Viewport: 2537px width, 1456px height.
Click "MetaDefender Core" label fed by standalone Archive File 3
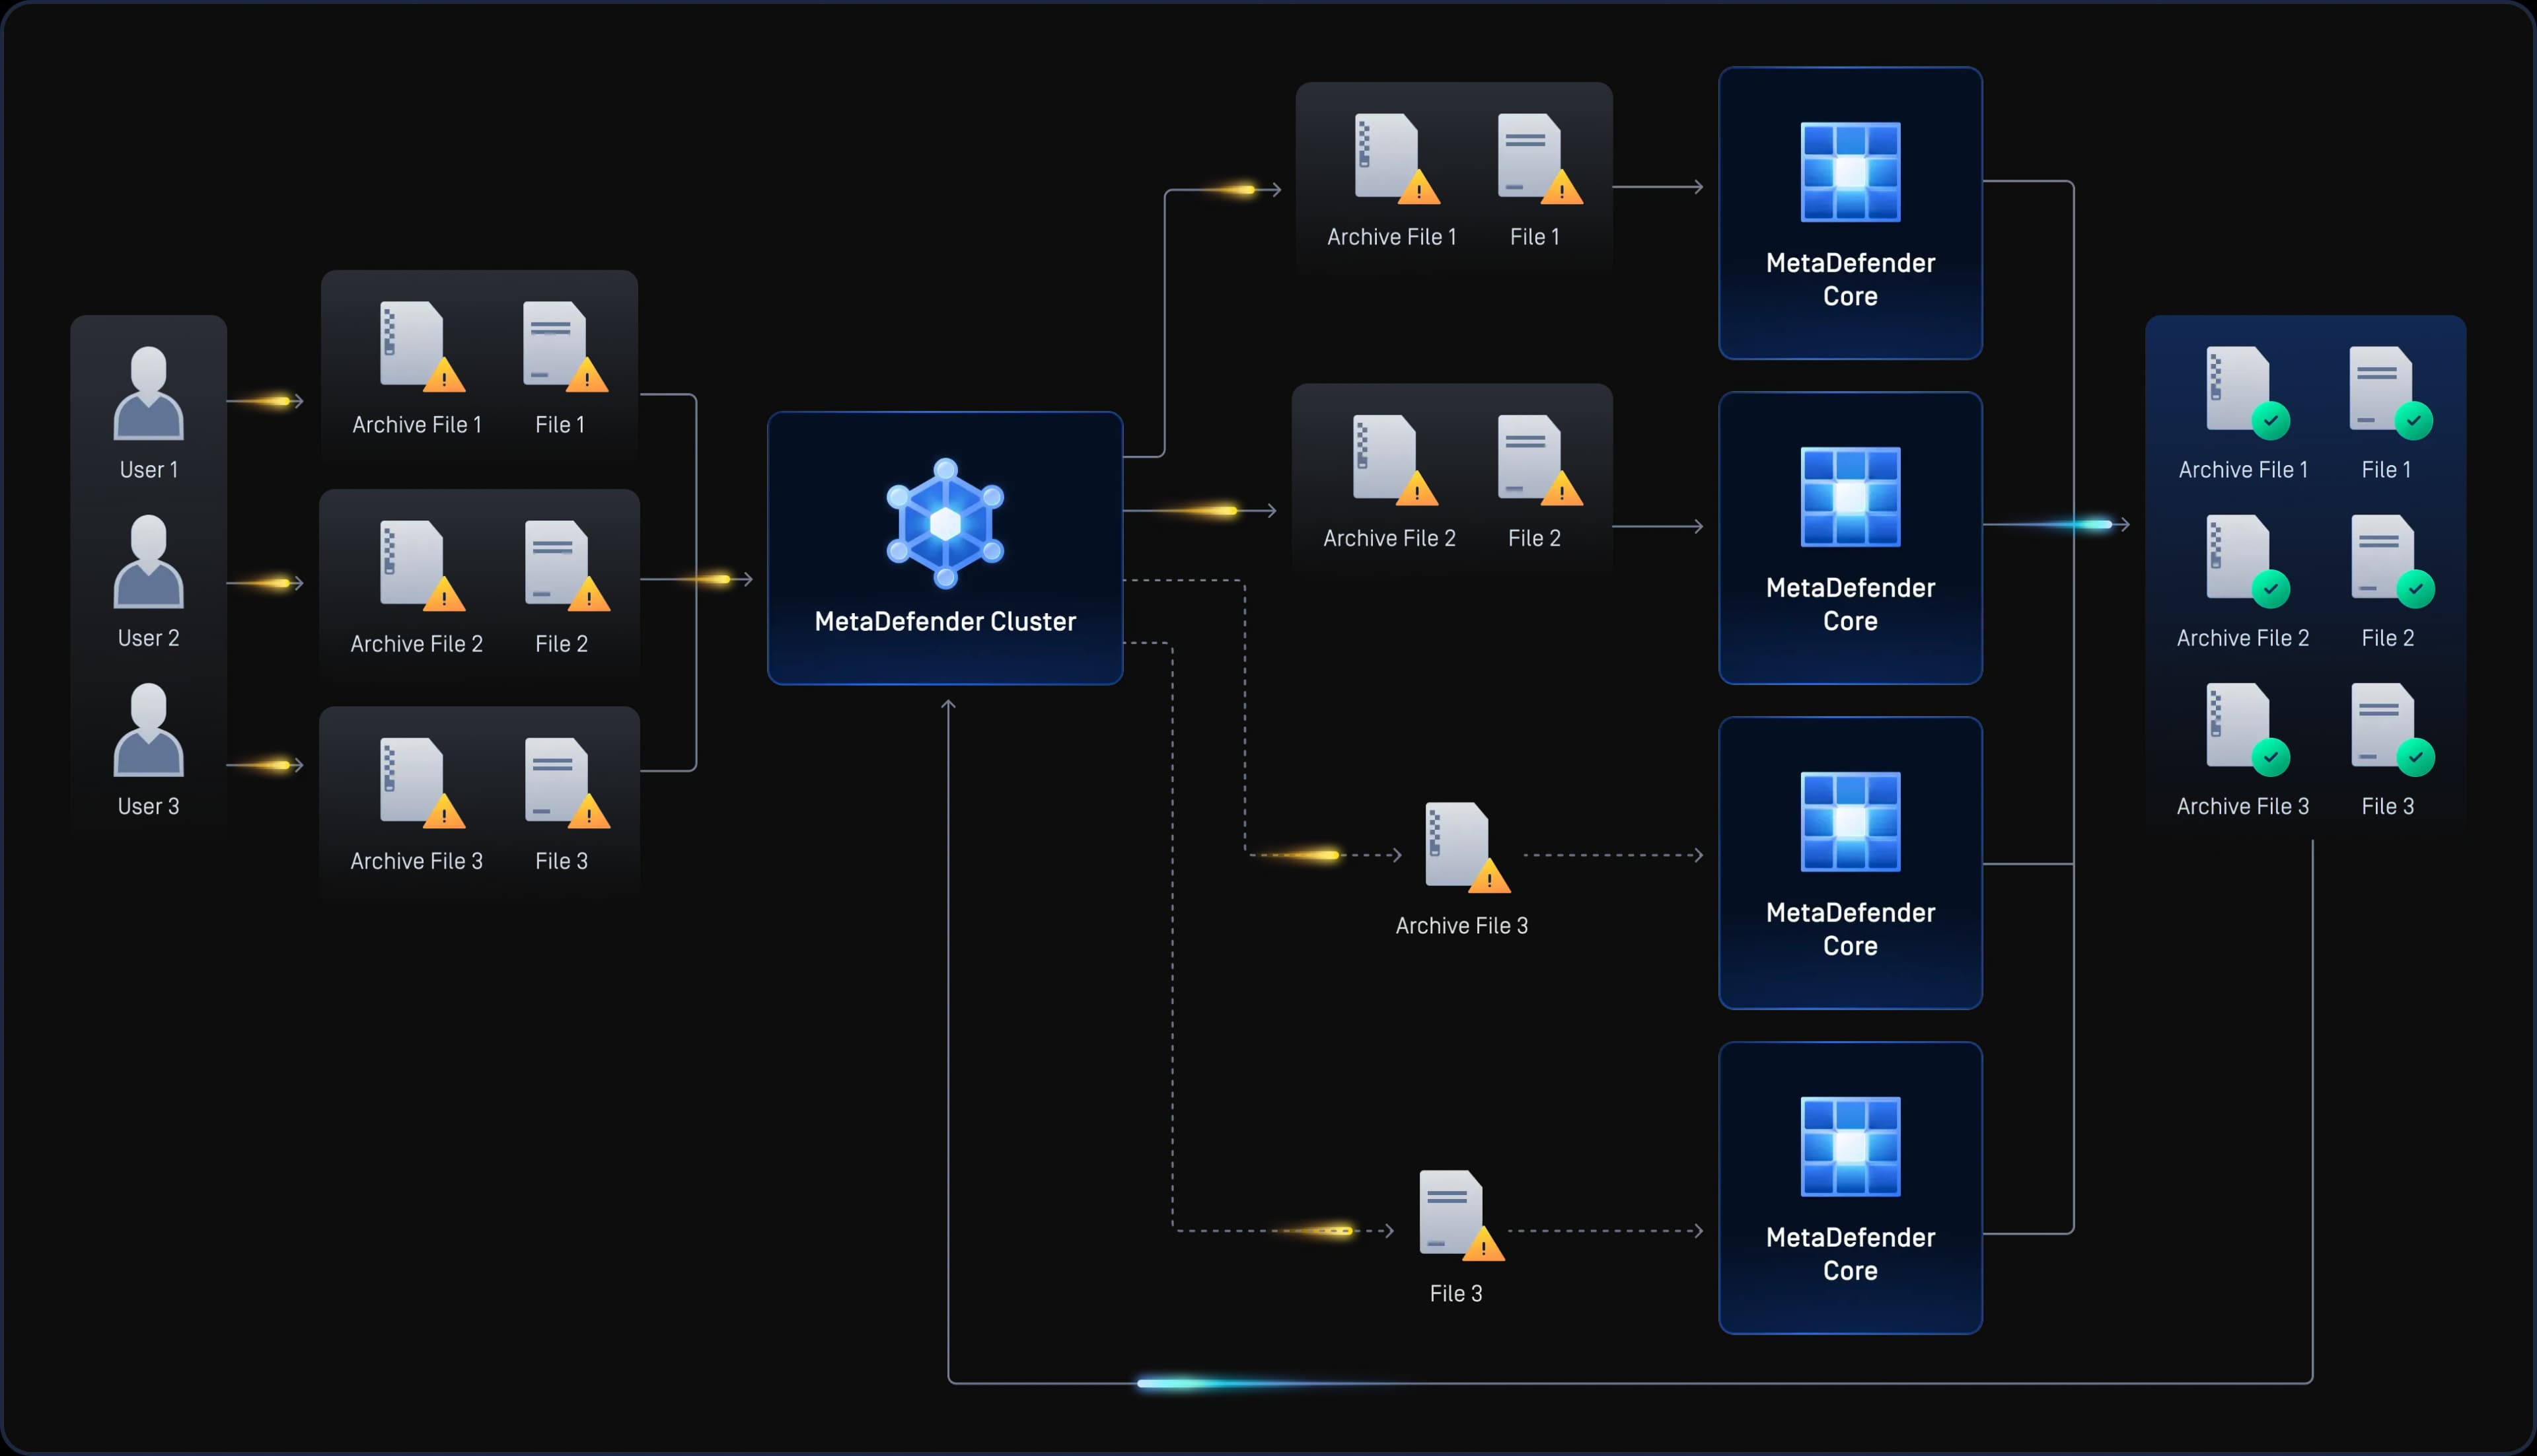[x=1850, y=929]
